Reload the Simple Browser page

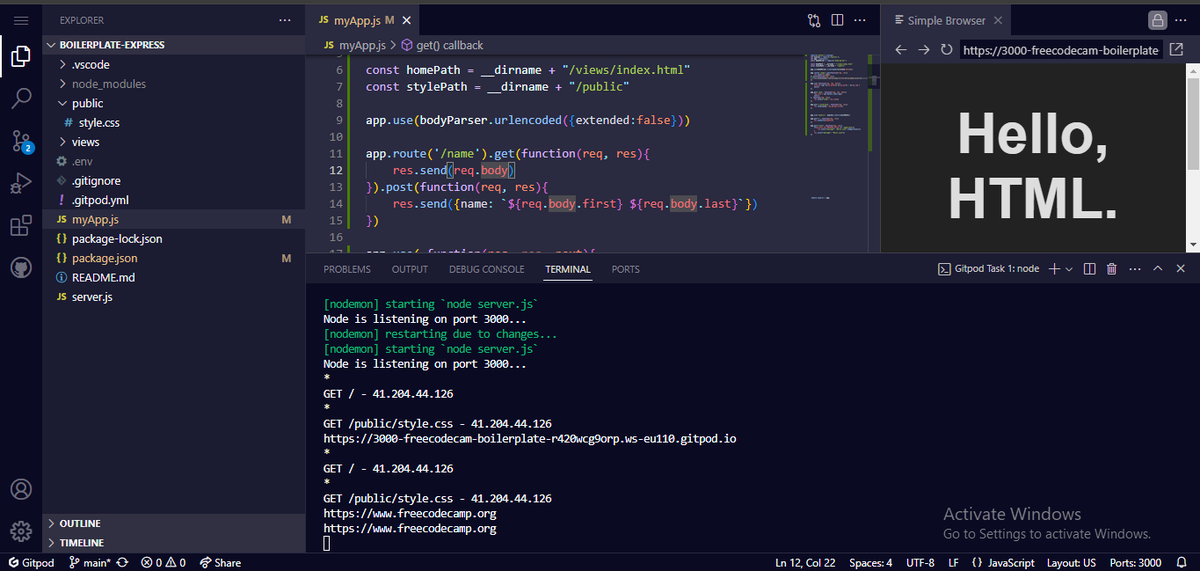[x=946, y=50]
